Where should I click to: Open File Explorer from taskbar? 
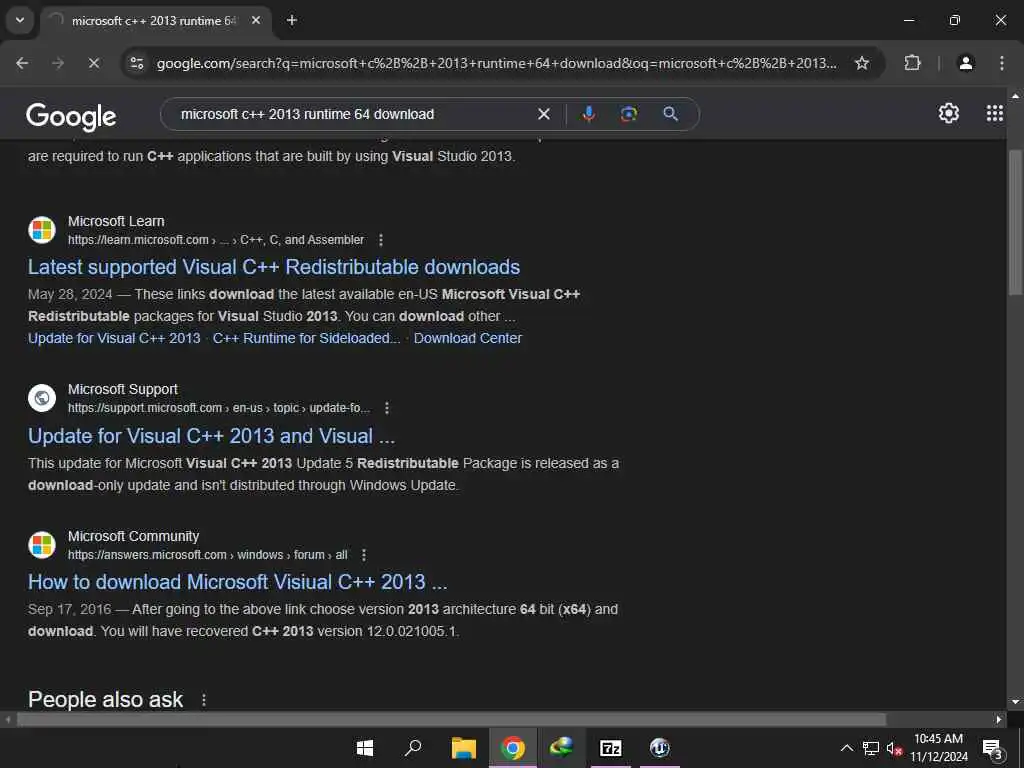click(464, 748)
